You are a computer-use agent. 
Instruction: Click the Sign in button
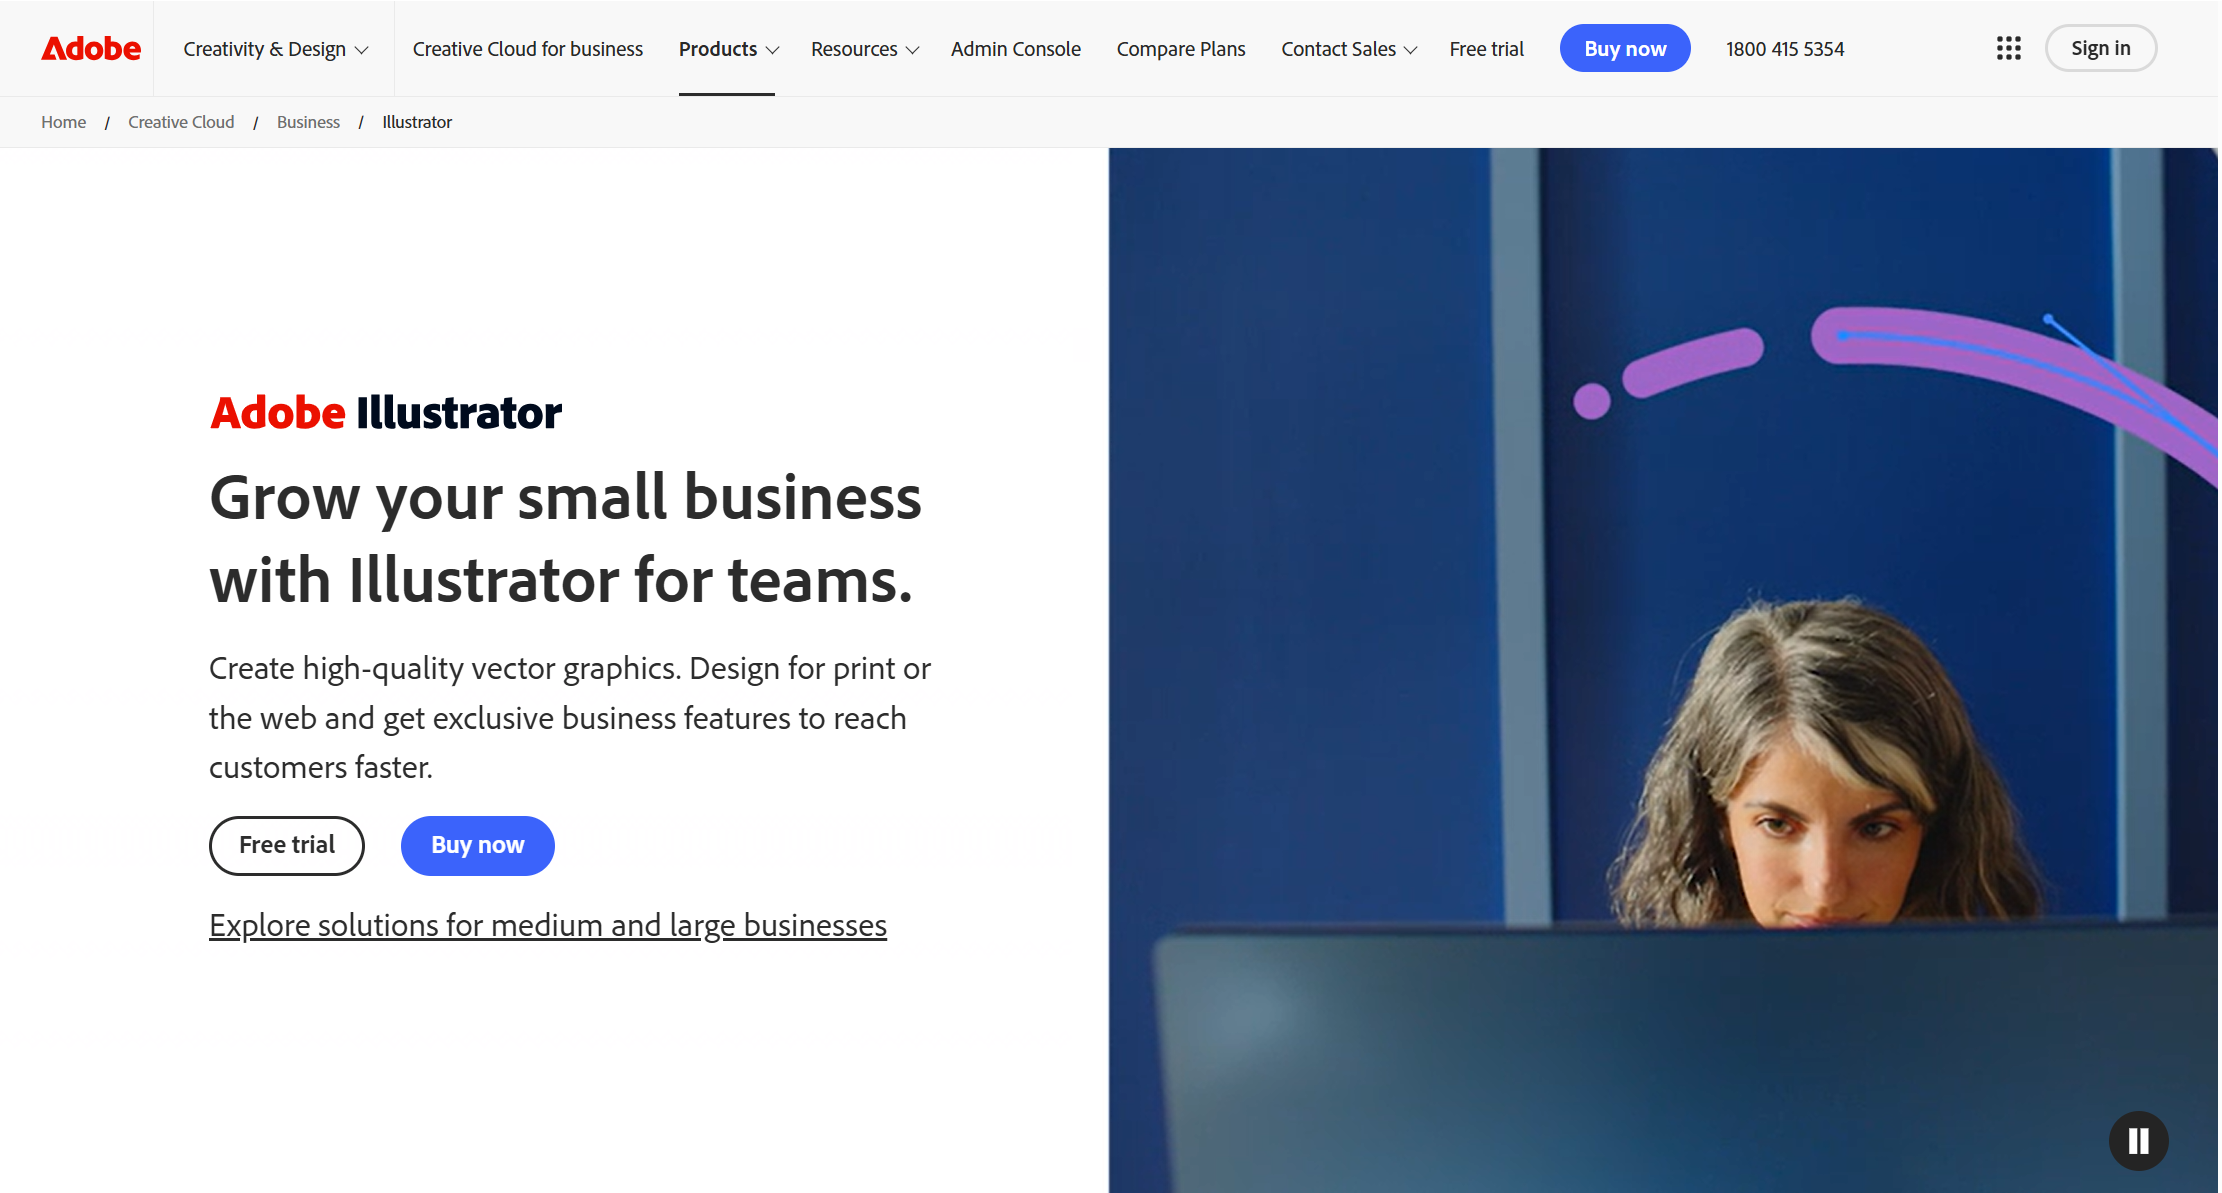pos(2100,48)
